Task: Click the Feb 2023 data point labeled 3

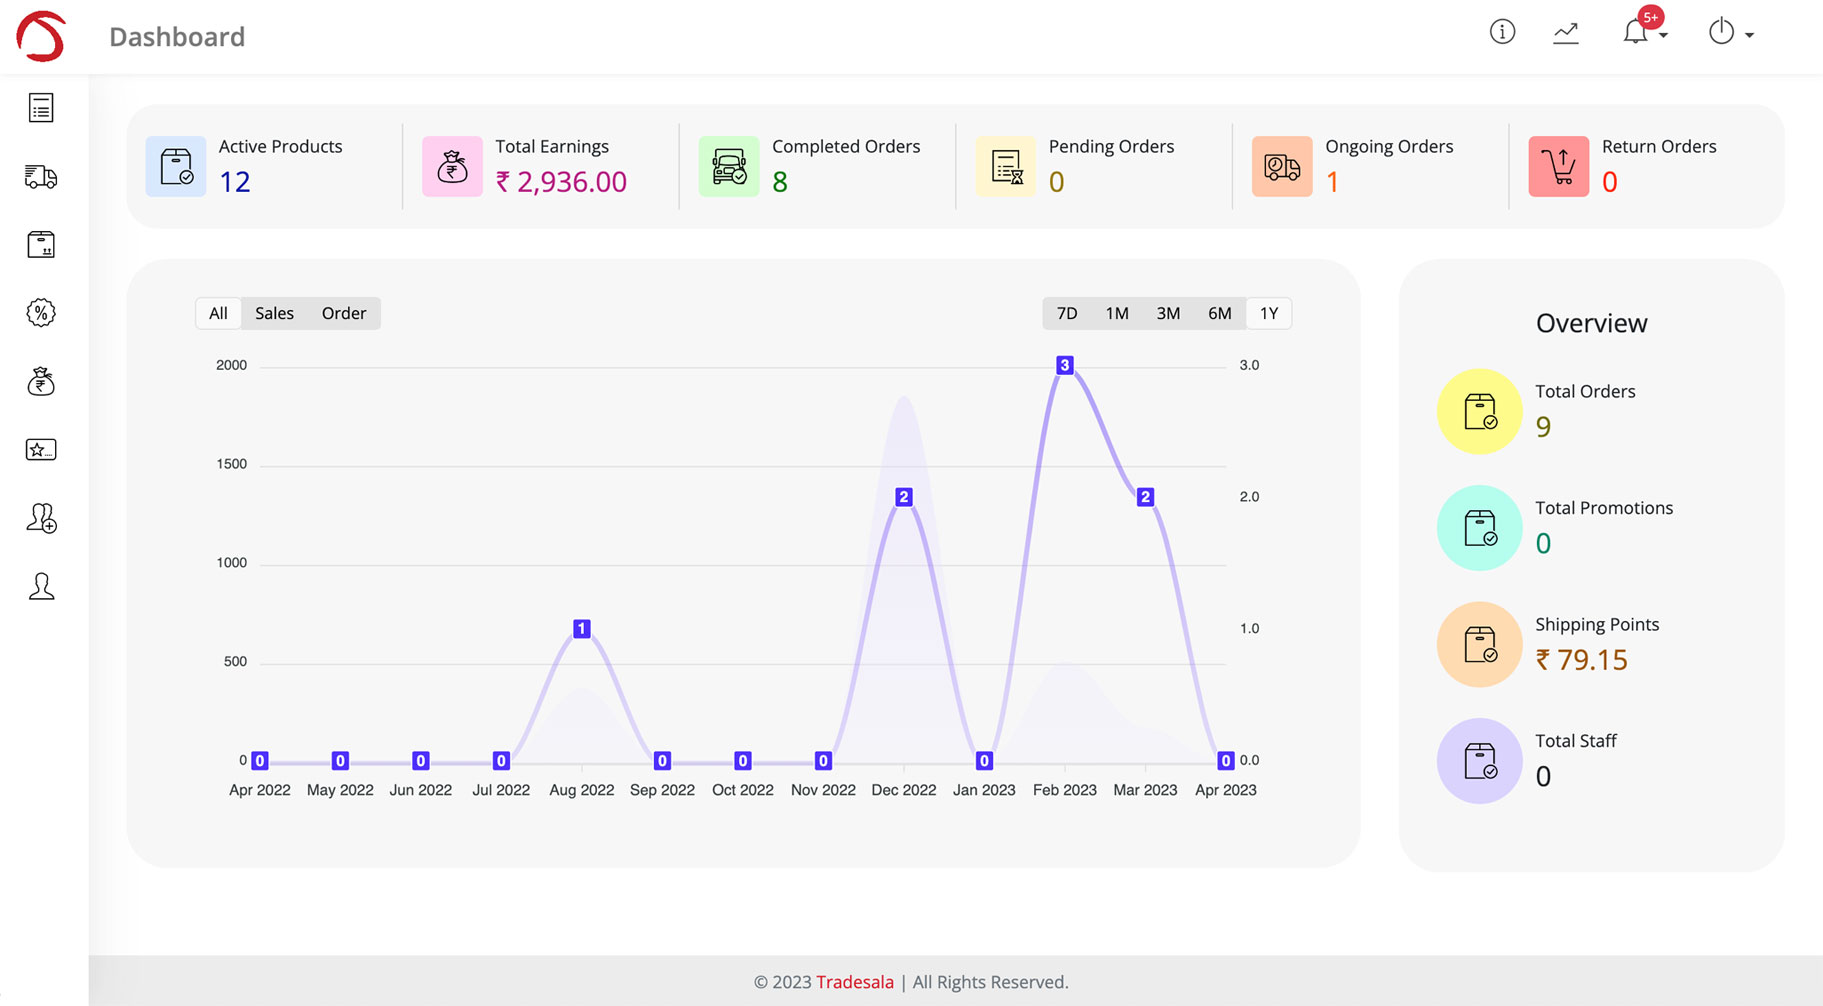Action: pos(1065,365)
